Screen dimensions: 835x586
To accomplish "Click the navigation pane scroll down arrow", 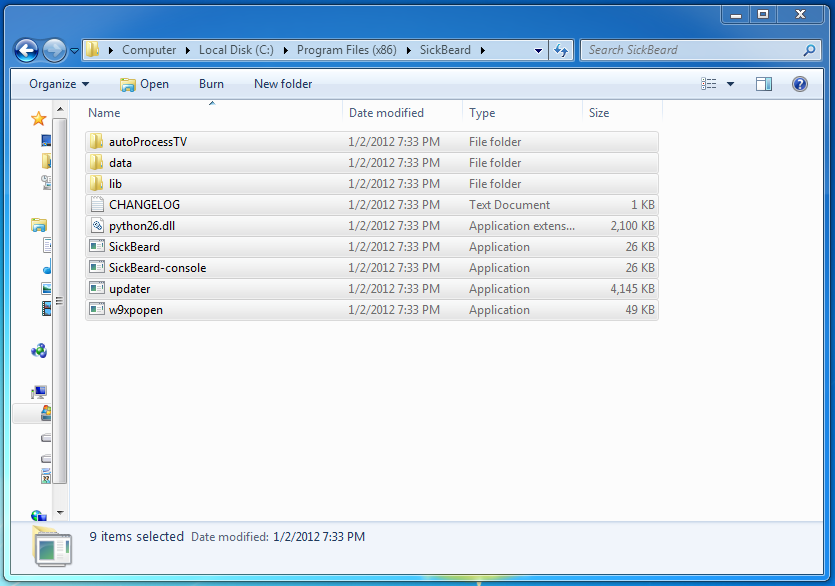I will 60,513.
